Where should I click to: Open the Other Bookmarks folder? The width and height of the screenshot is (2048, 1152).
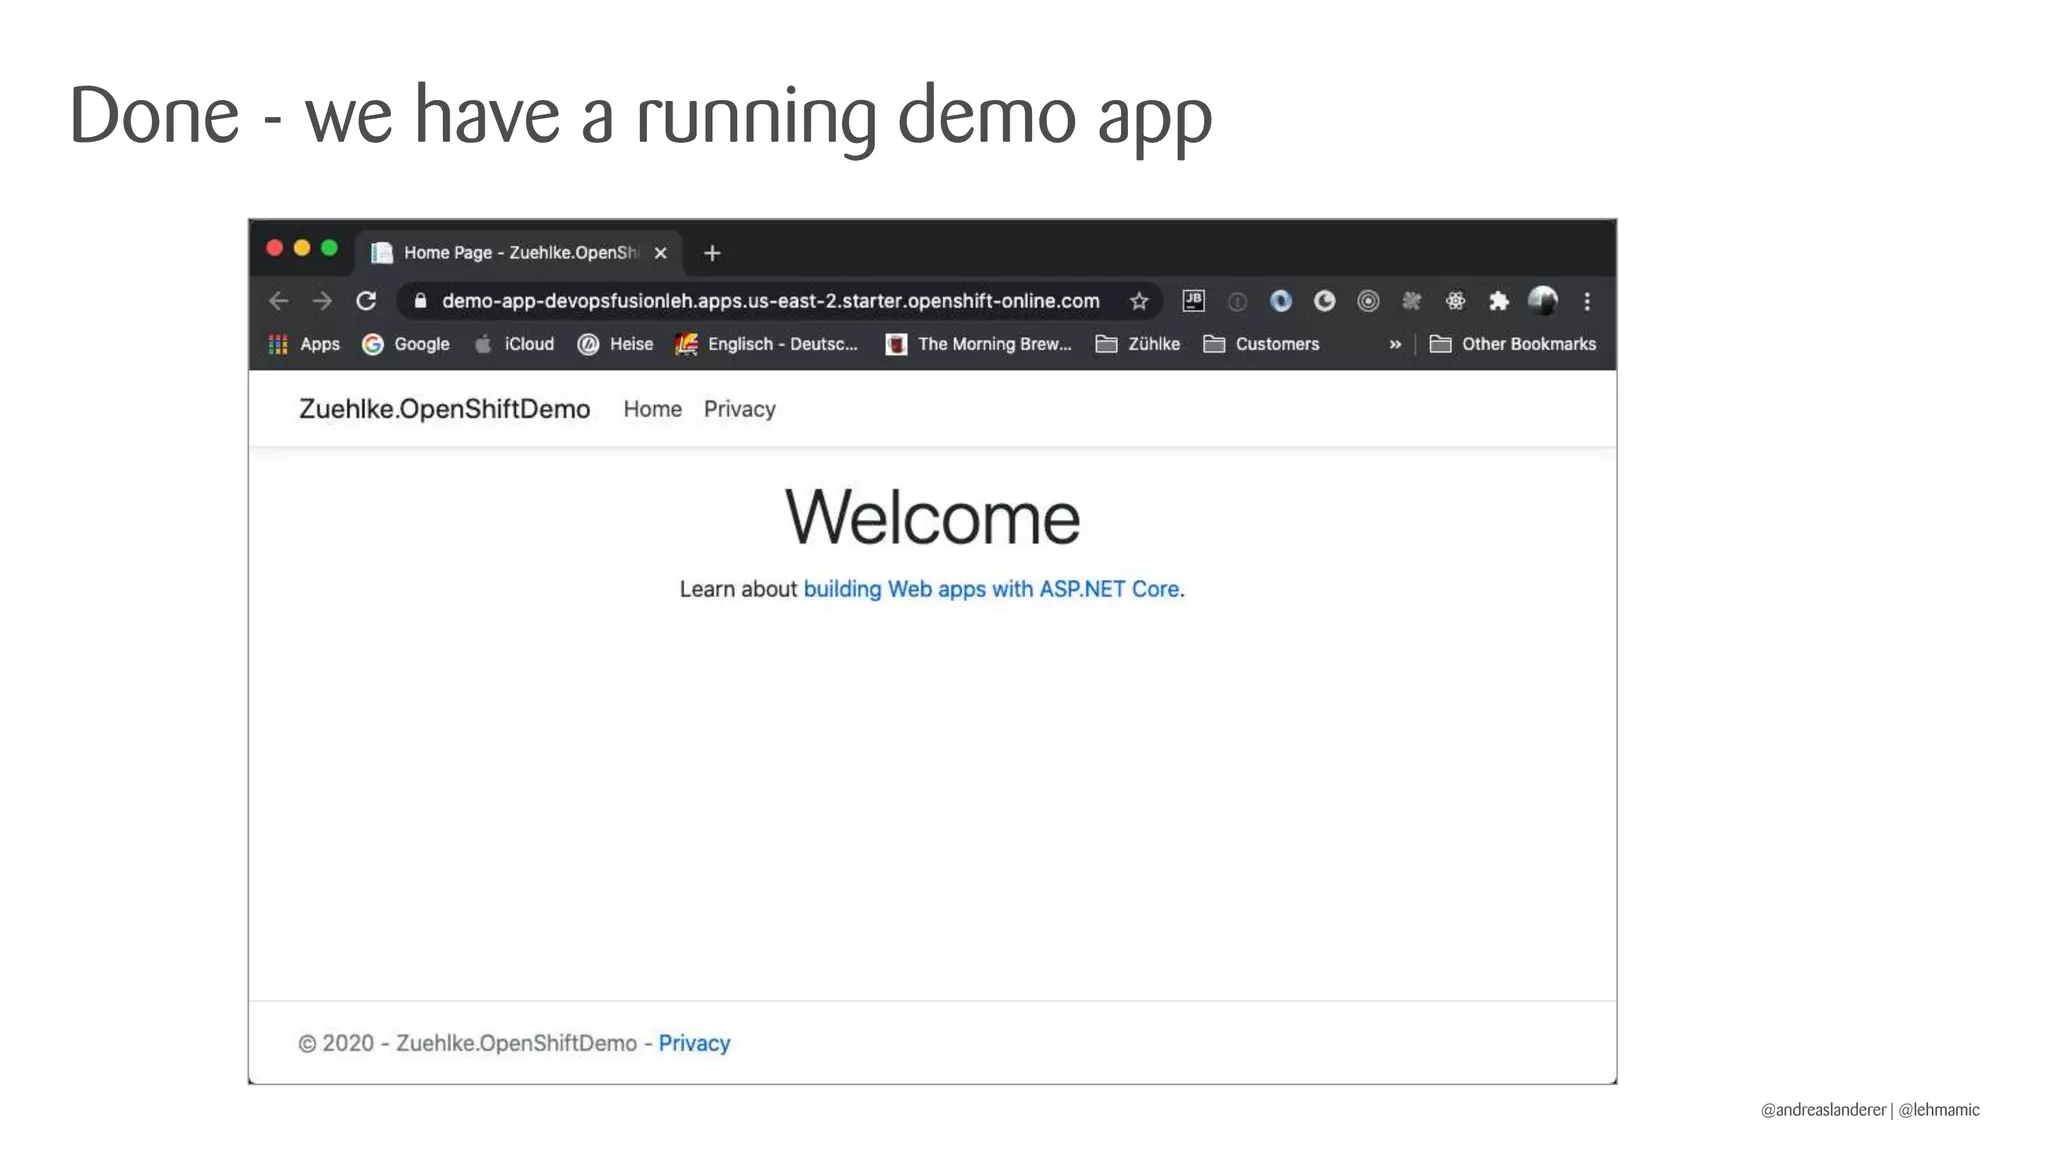[1513, 344]
